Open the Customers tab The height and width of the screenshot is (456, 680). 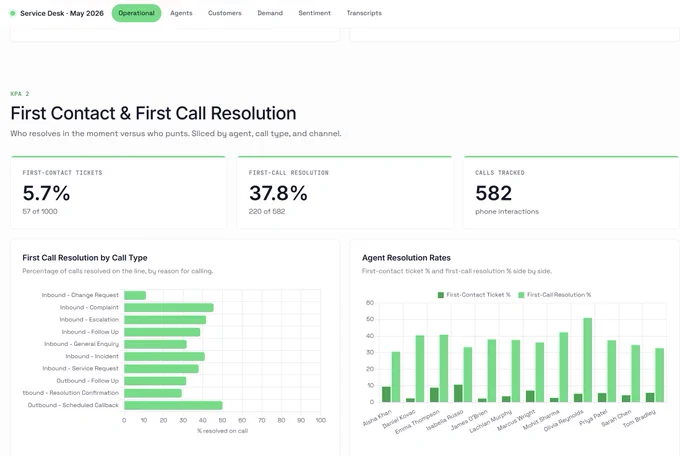[225, 13]
